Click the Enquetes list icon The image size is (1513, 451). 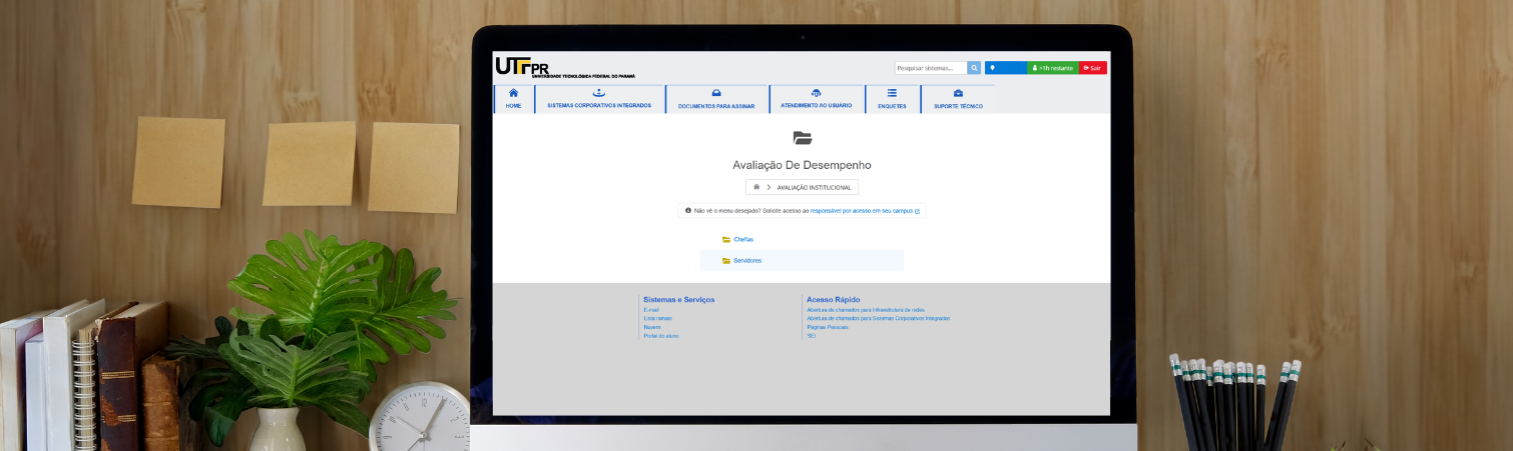click(892, 93)
